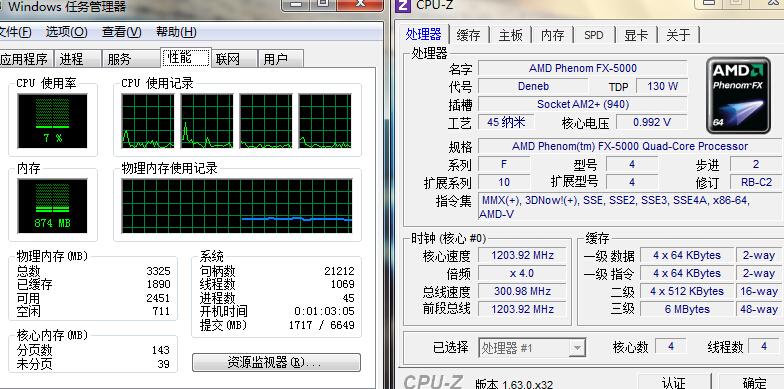
Task: Click the 16-way associativity value
Action: [x=758, y=291]
